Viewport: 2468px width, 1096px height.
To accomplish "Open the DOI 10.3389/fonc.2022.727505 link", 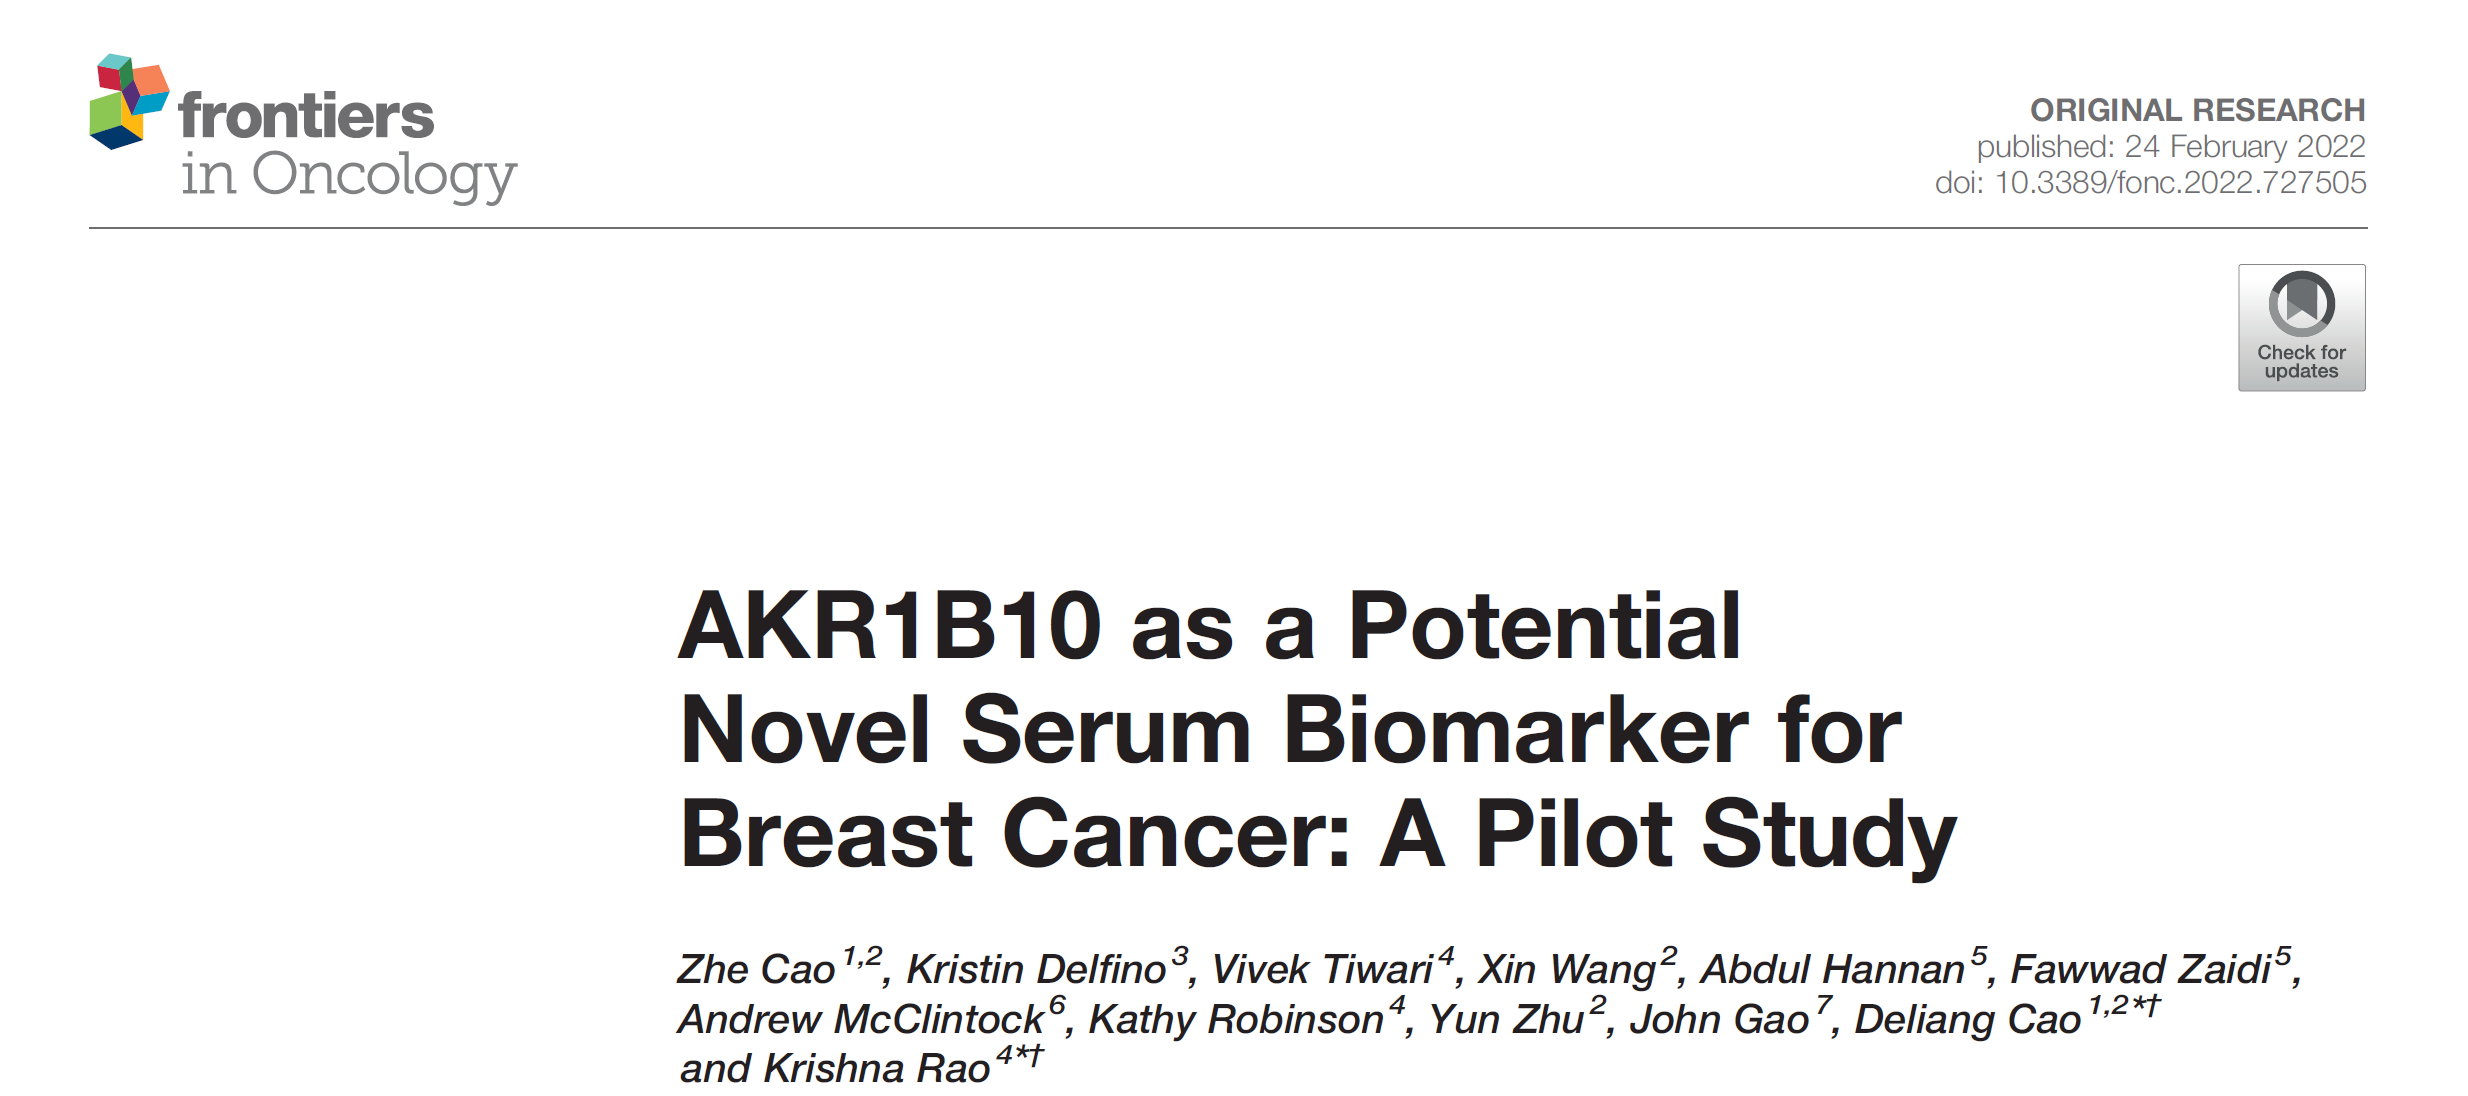I will pyautogui.click(x=2180, y=183).
